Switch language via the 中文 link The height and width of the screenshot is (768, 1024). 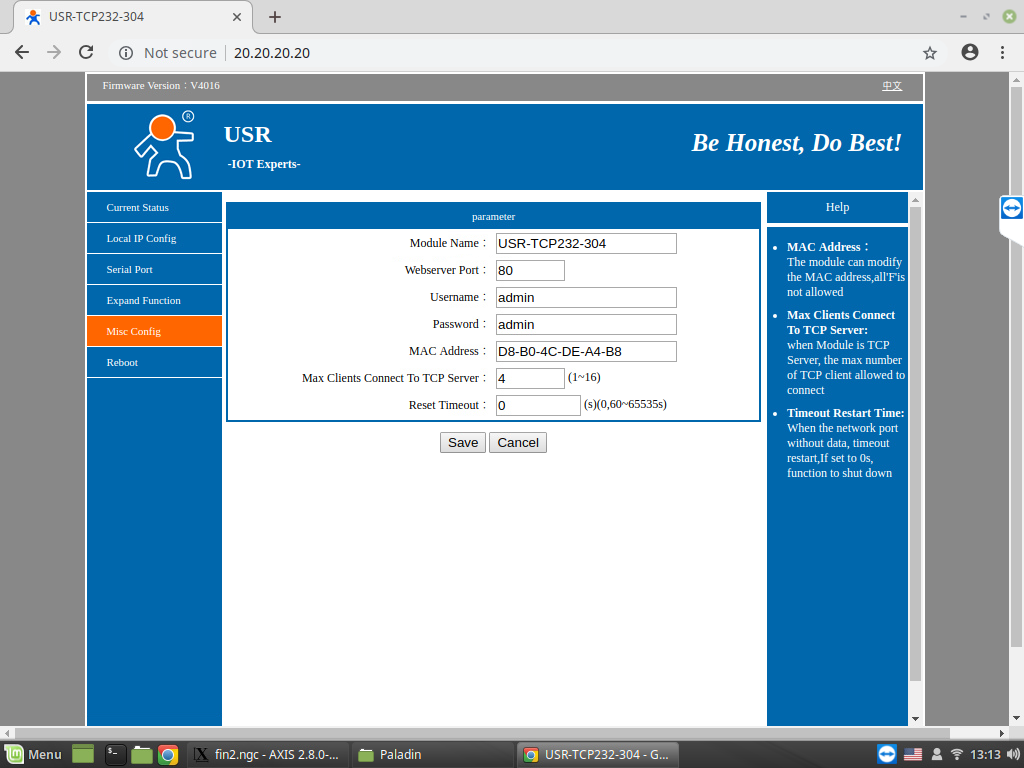pos(892,86)
